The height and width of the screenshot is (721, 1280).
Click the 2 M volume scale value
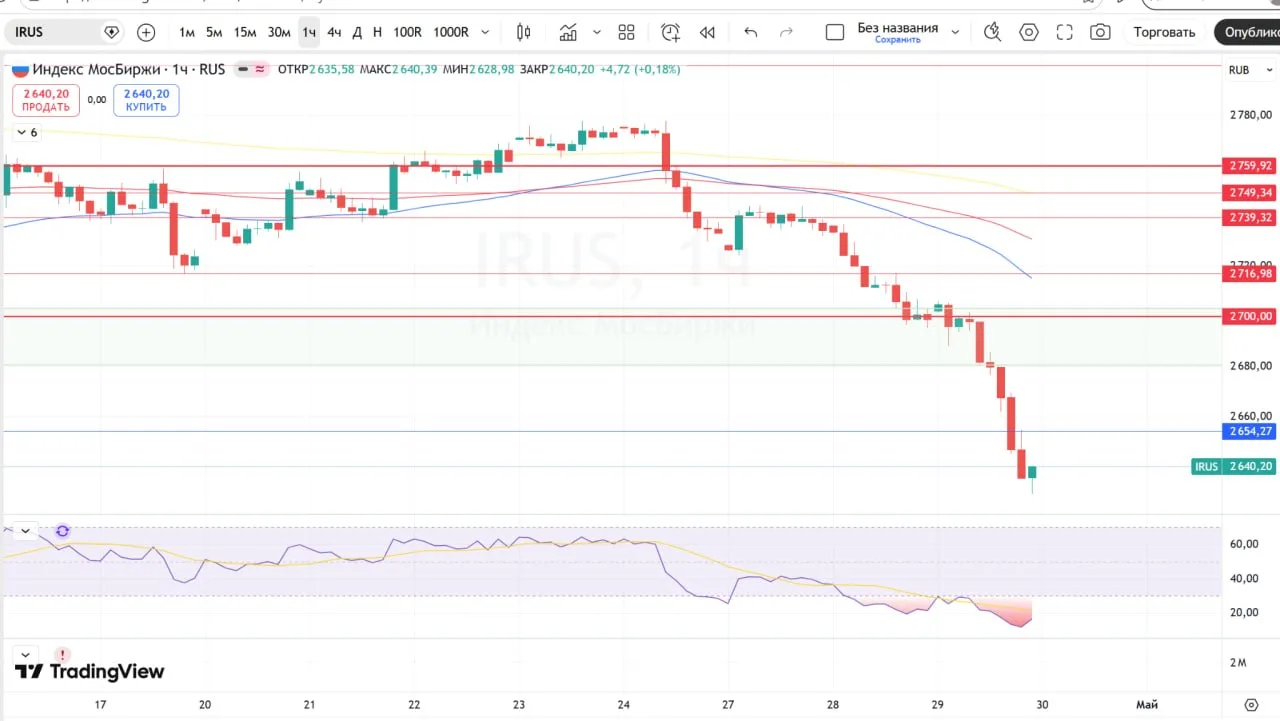[1238, 662]
